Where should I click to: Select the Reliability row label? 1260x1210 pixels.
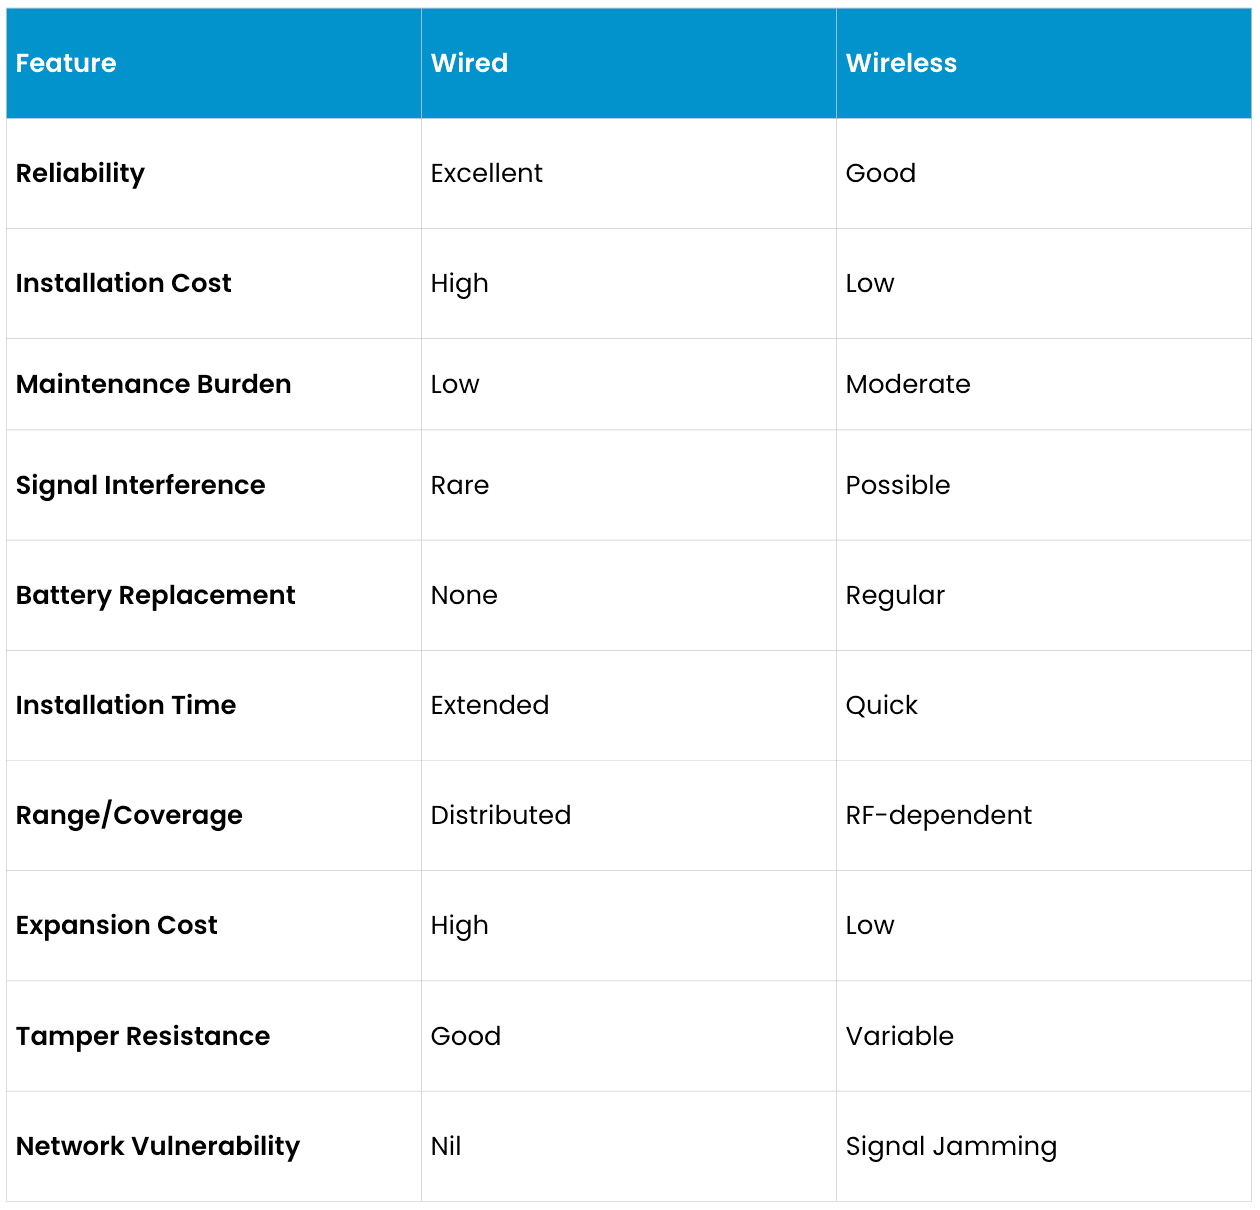point(80,173)
